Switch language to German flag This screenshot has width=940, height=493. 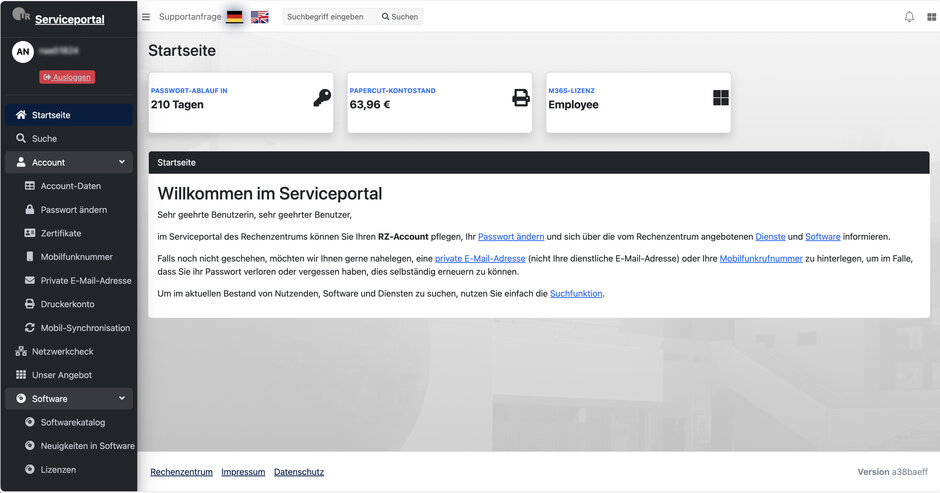[234, 17]
